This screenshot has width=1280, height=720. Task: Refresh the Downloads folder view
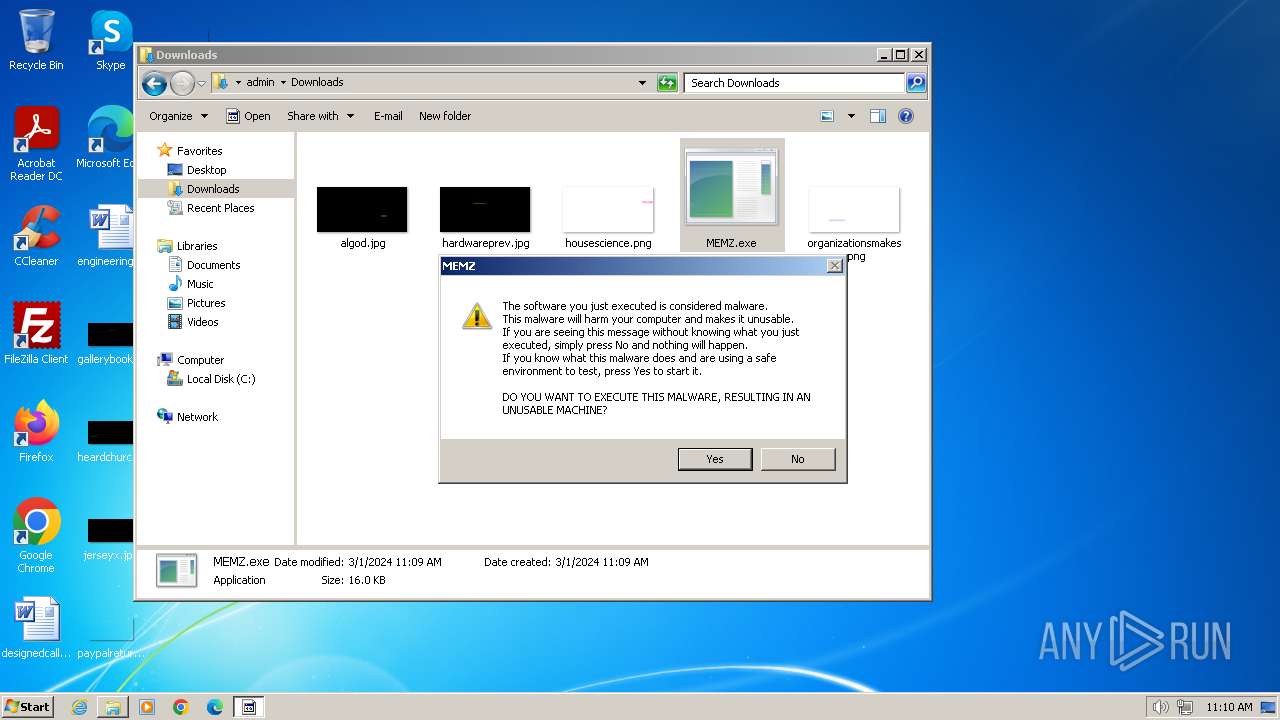coord(667,83)
